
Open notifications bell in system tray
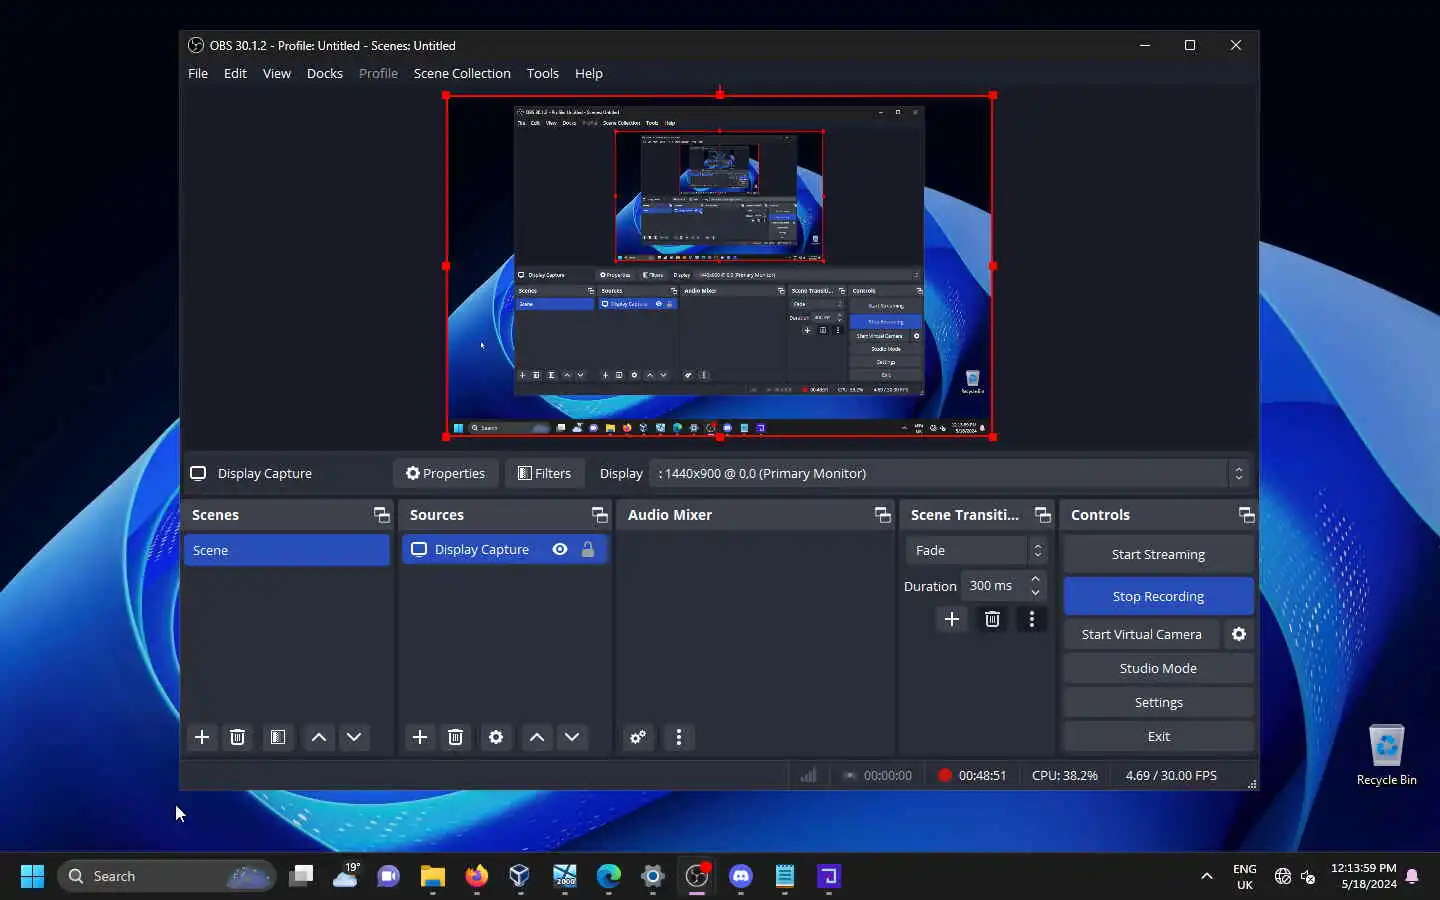pos(1412,876)
